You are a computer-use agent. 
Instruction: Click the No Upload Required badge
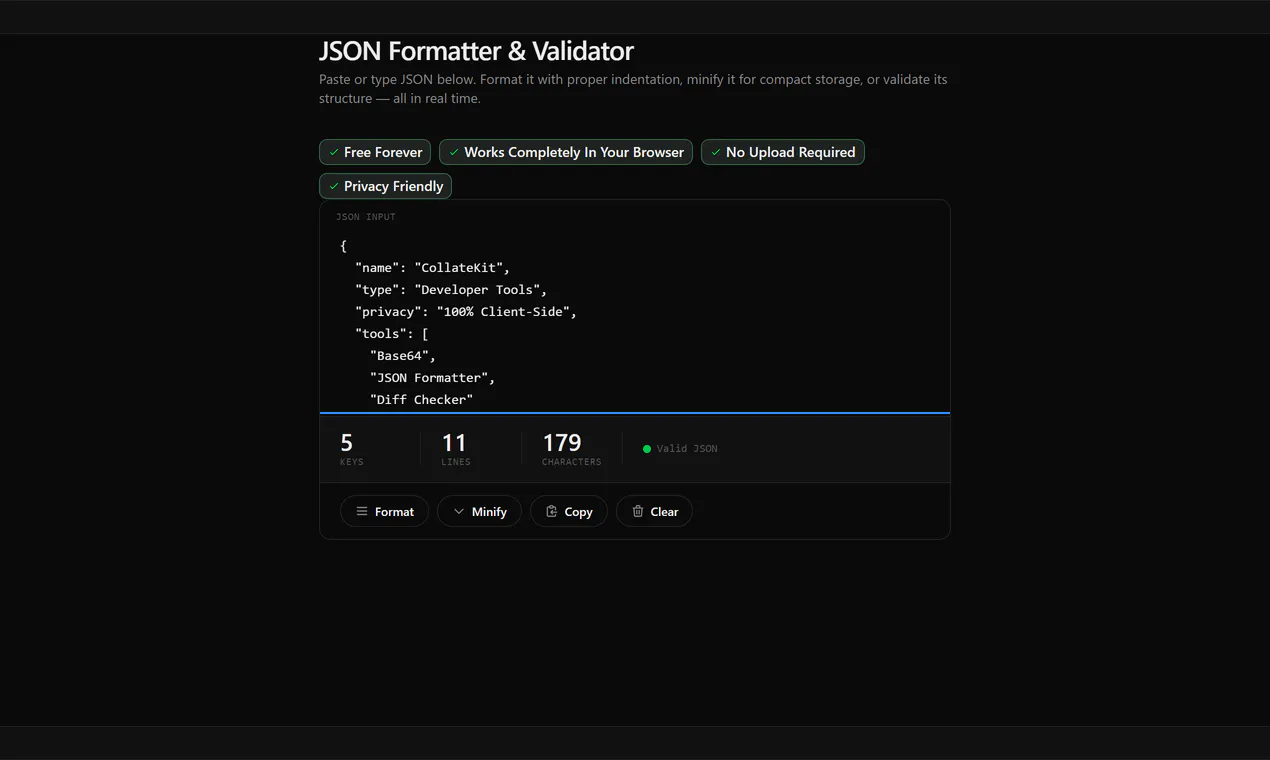coord(783,152)
